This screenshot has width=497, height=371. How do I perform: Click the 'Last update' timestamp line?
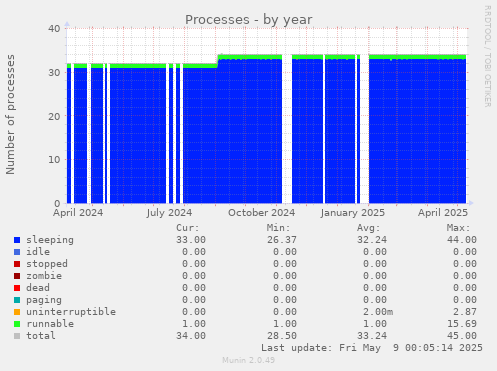pos(372,348)
